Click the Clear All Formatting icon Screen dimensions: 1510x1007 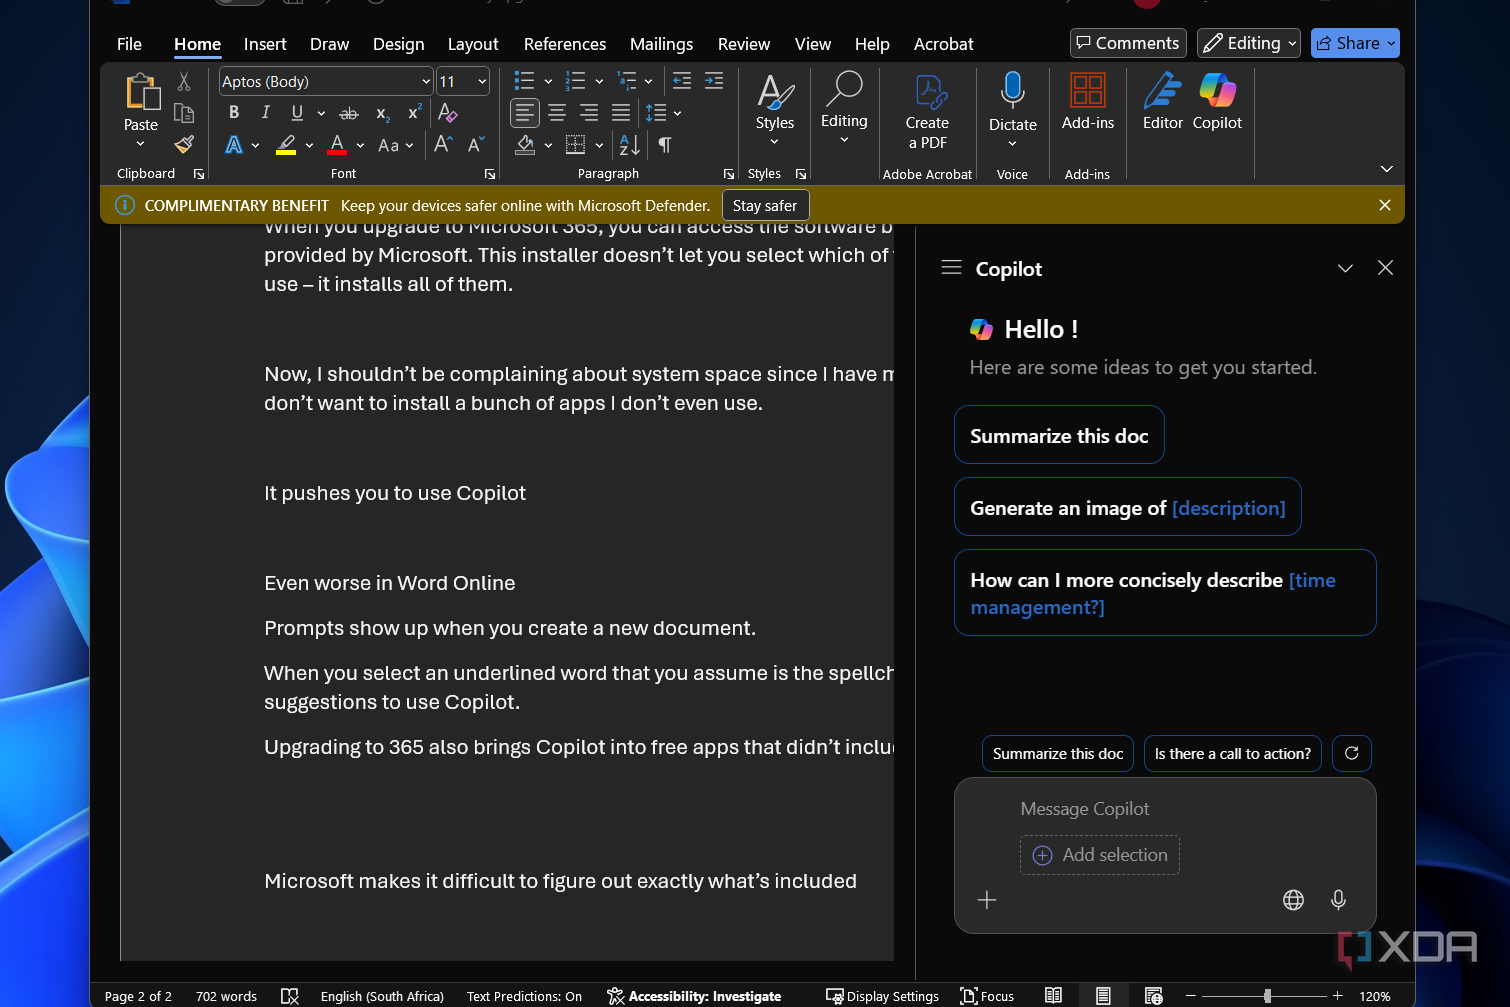tap(447, 113)
